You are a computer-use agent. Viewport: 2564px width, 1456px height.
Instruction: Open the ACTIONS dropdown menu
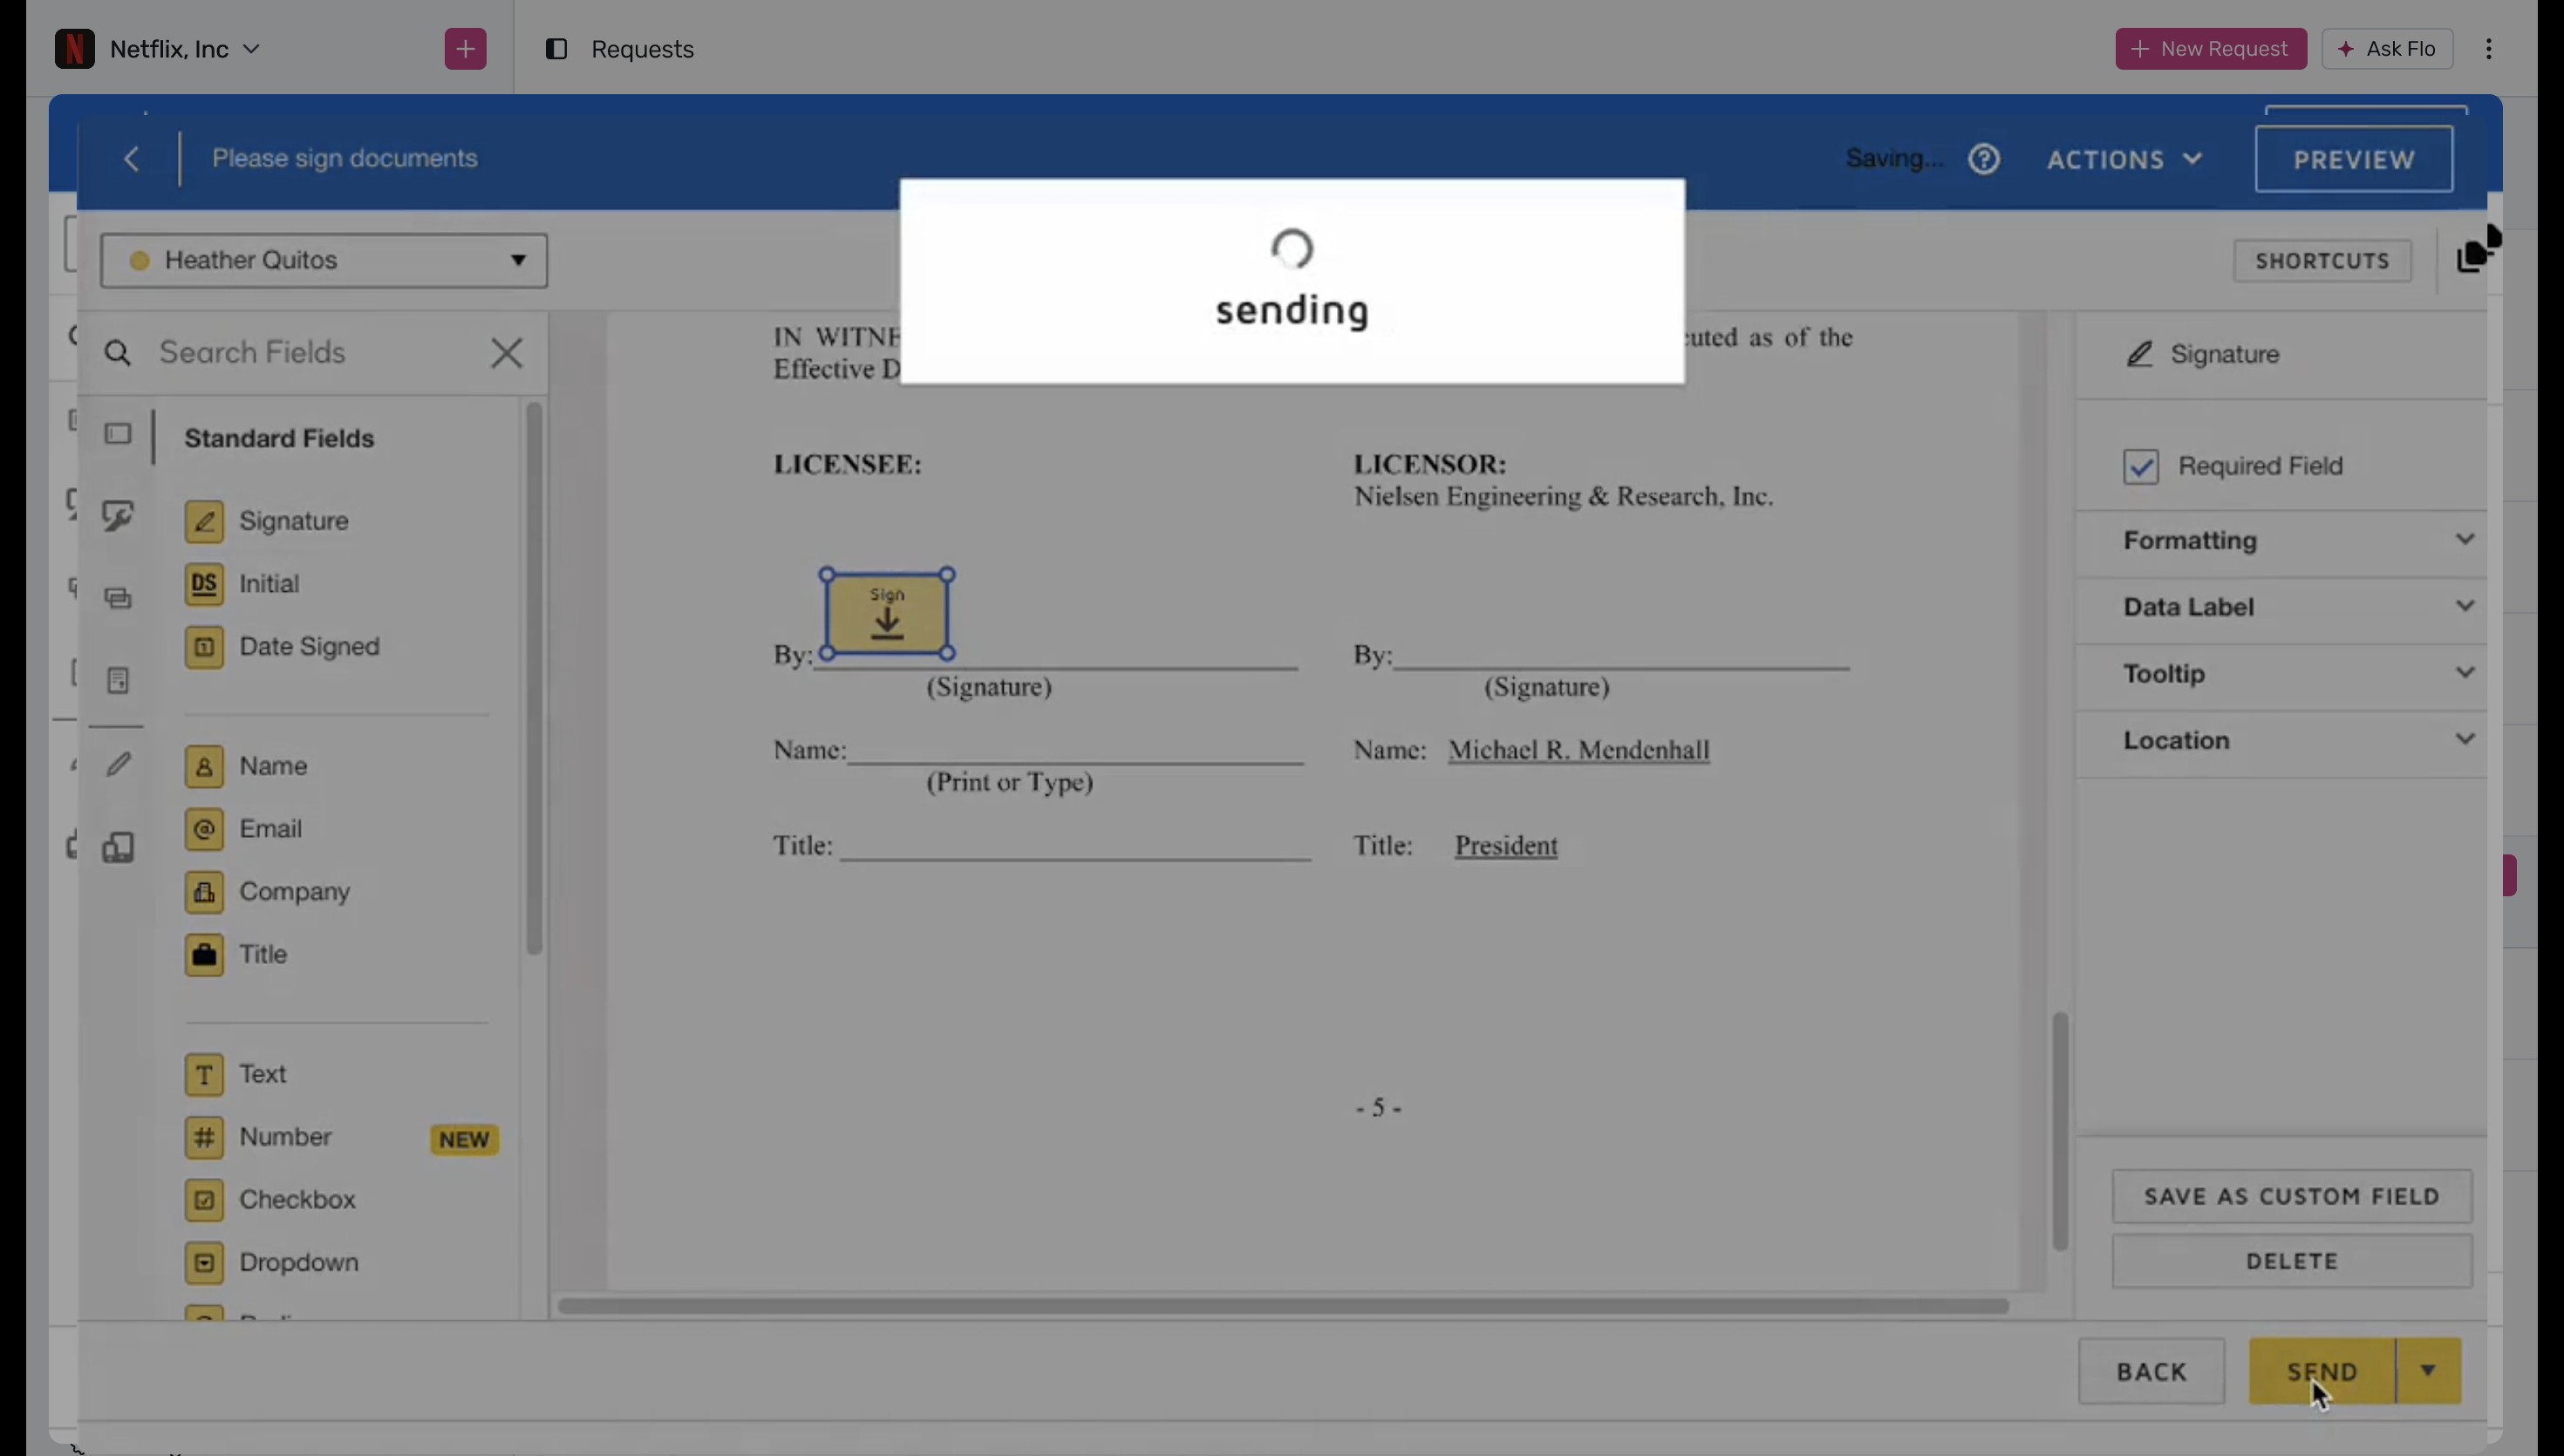pos(2124,159)
